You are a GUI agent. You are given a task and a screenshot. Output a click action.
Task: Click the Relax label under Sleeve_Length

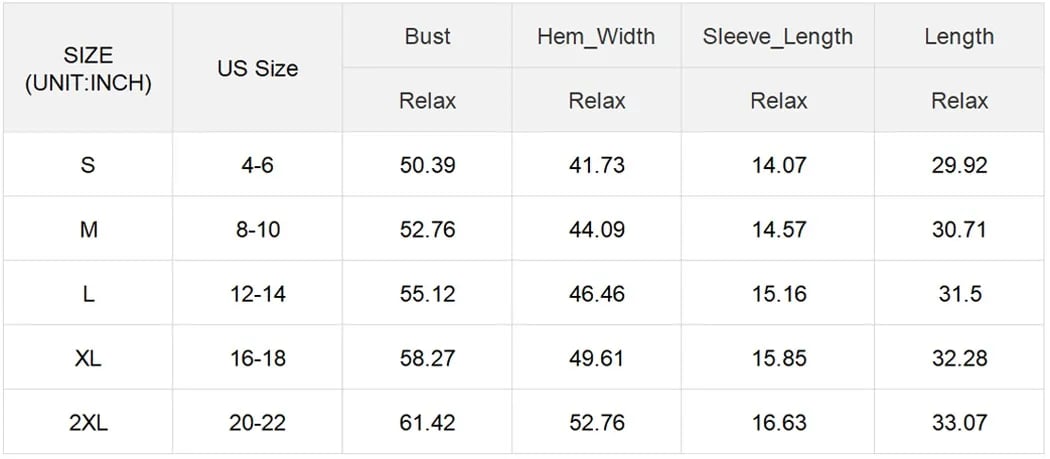pos(778,101)
